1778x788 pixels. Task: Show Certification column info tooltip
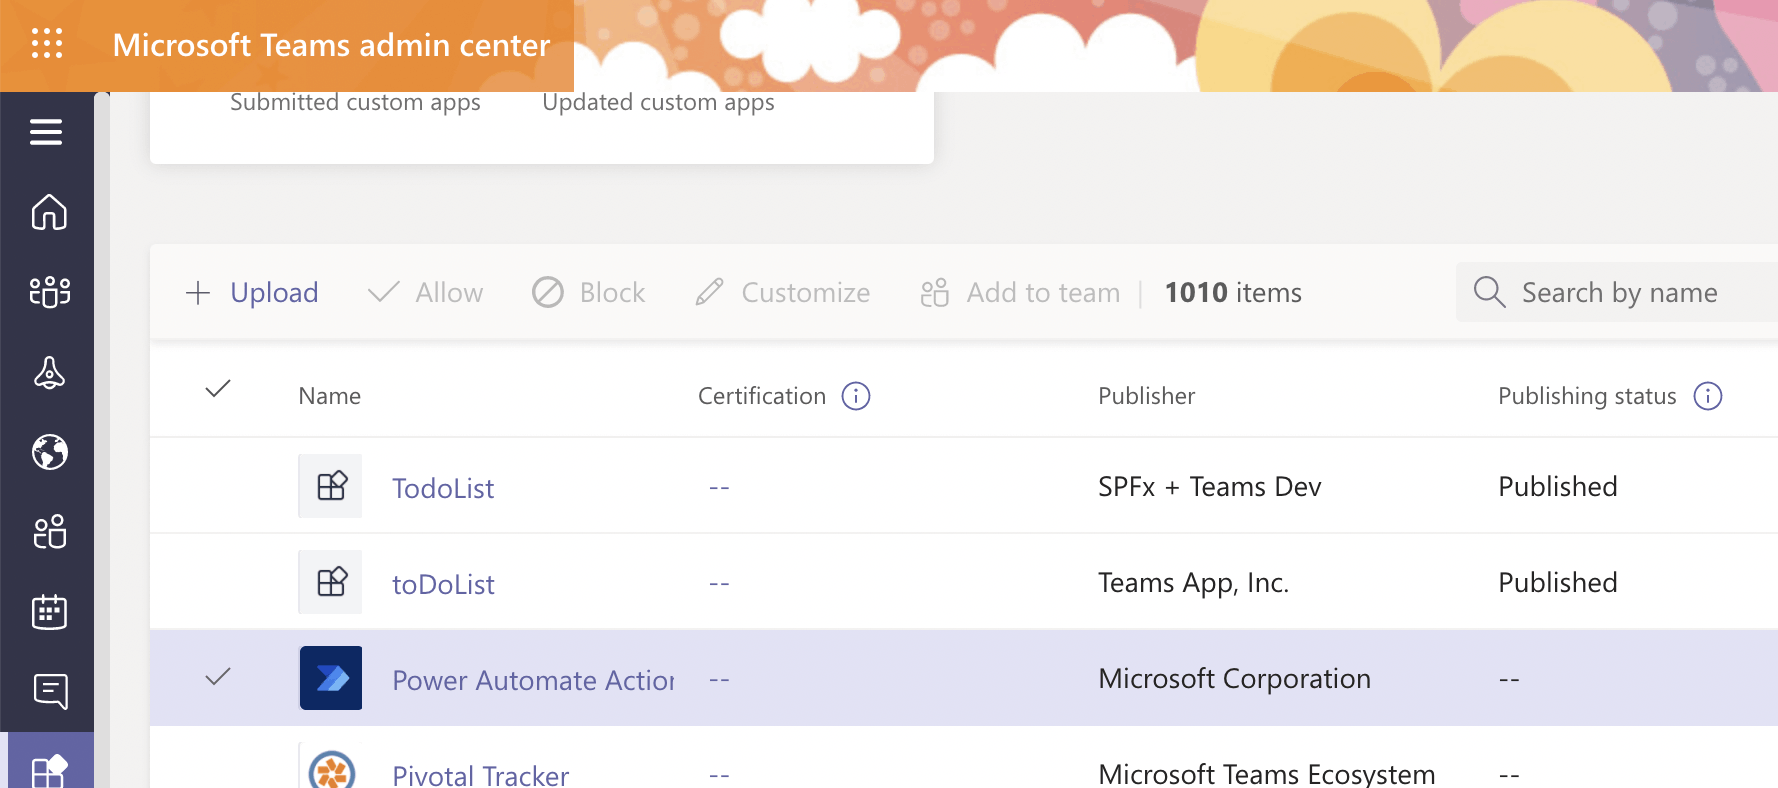(x=856, y=396)
